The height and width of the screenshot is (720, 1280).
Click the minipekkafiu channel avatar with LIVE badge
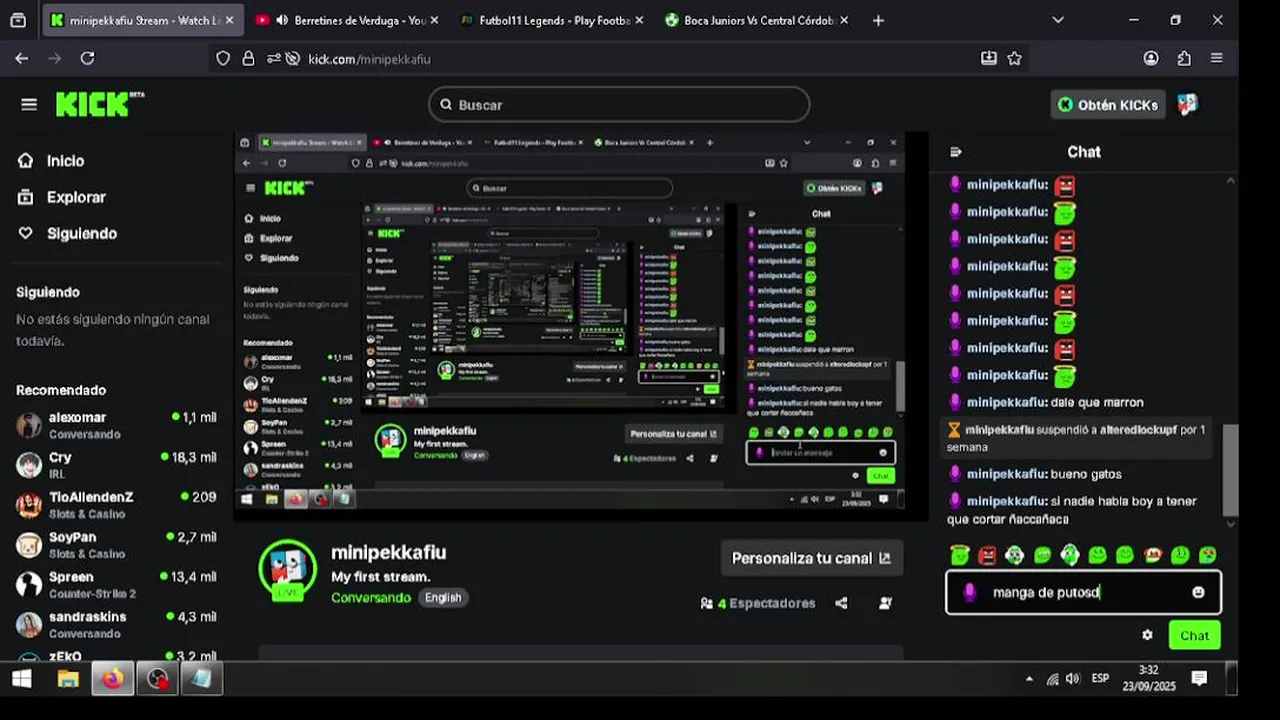coord(288,570)
